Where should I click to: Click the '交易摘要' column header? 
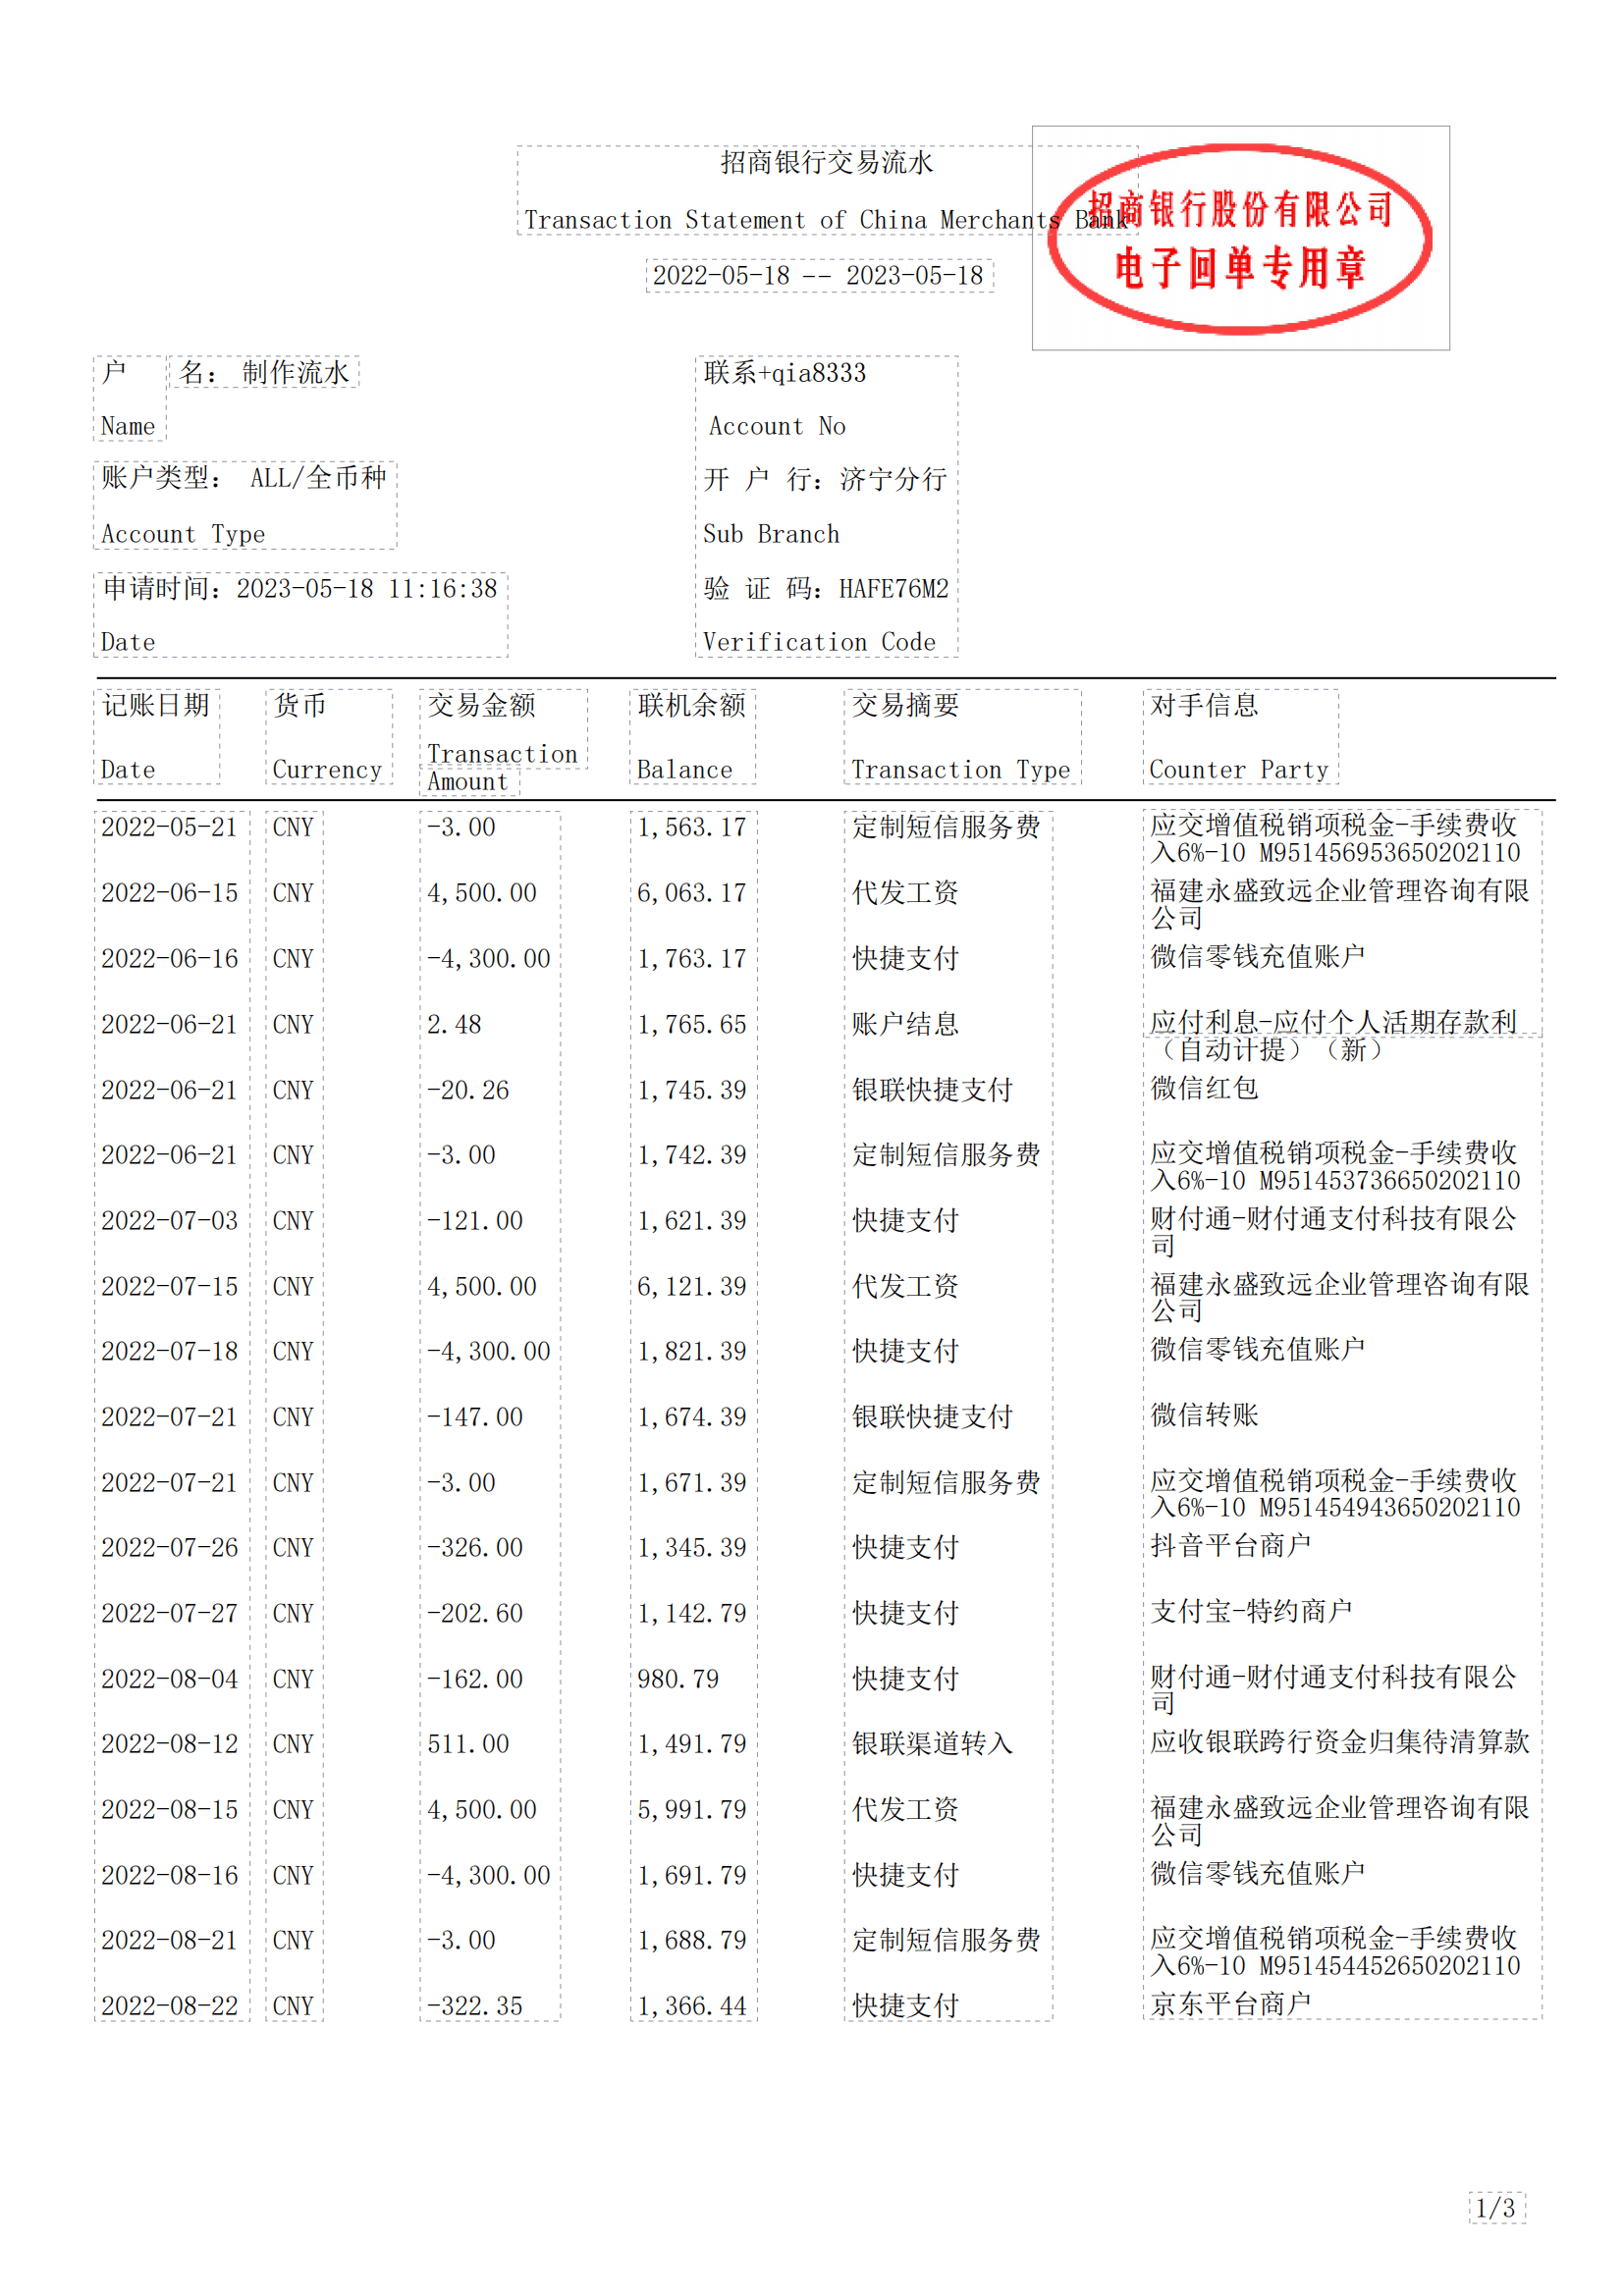click(906, 705)
